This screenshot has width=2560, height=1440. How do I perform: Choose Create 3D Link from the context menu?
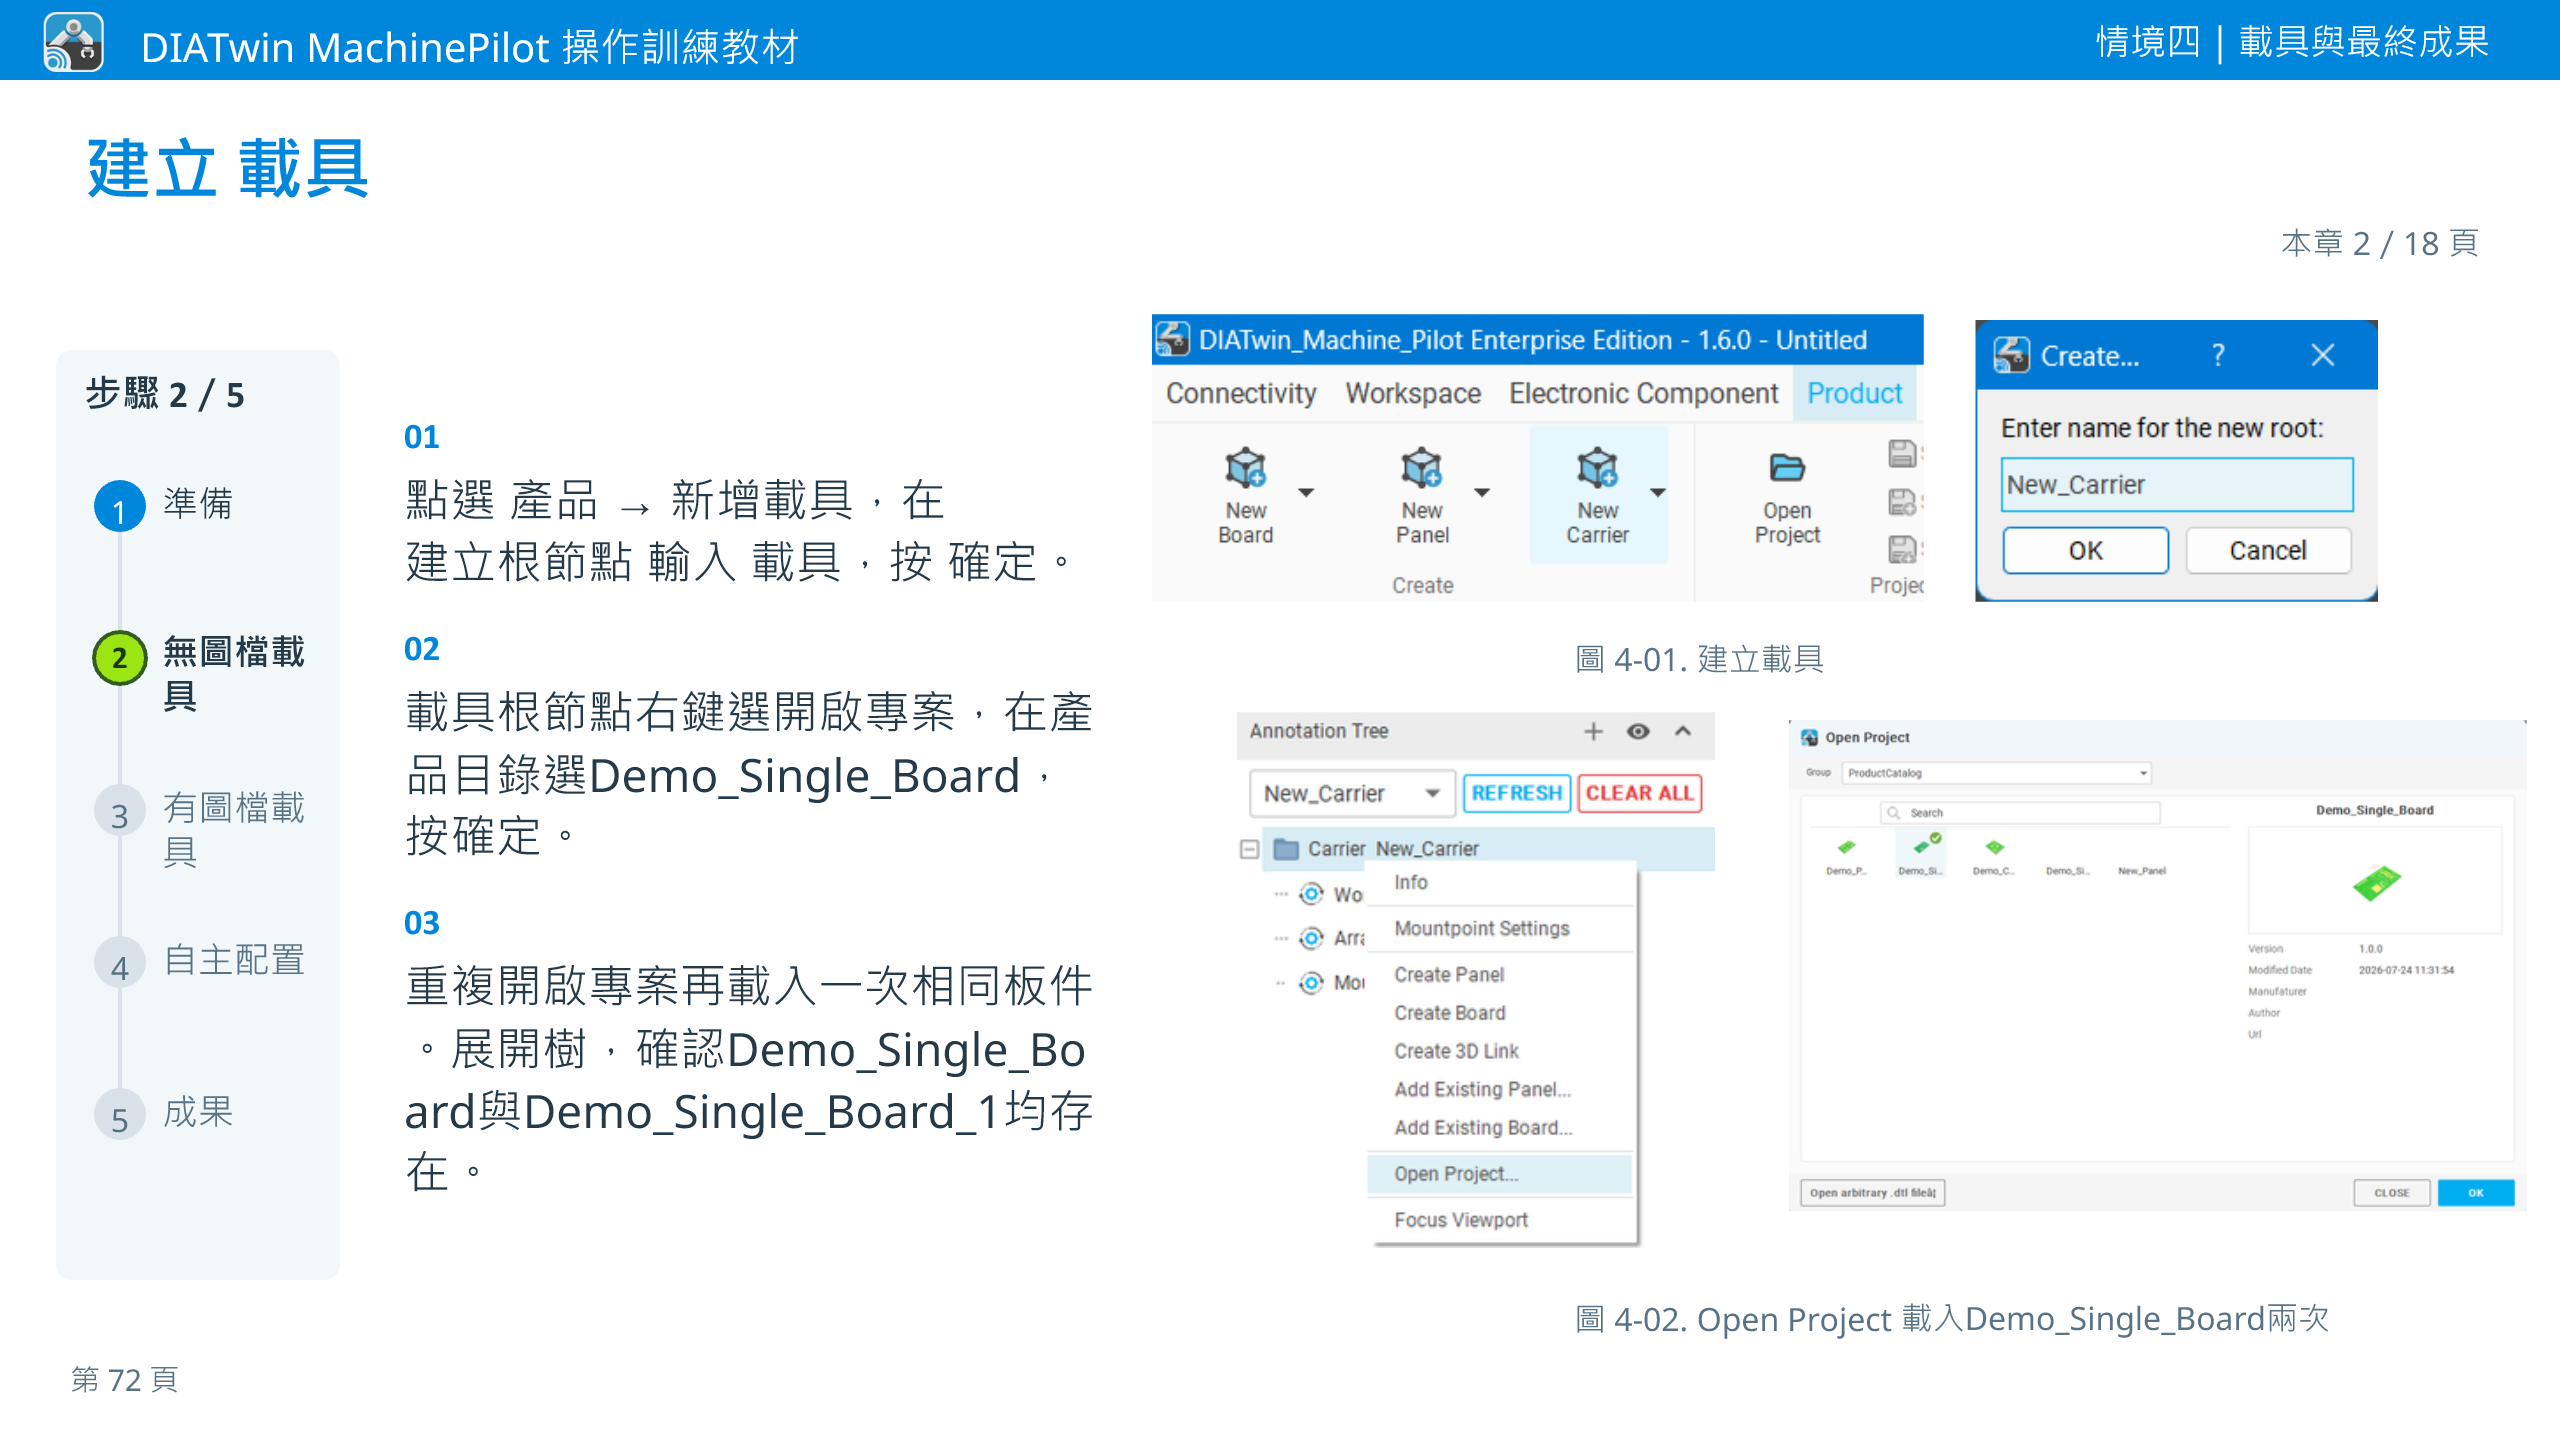1501,1050
